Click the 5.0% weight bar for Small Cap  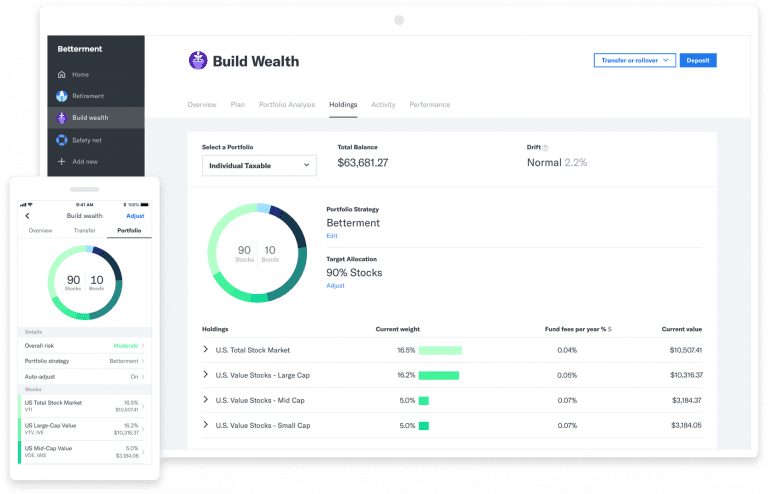click(424, 425)
